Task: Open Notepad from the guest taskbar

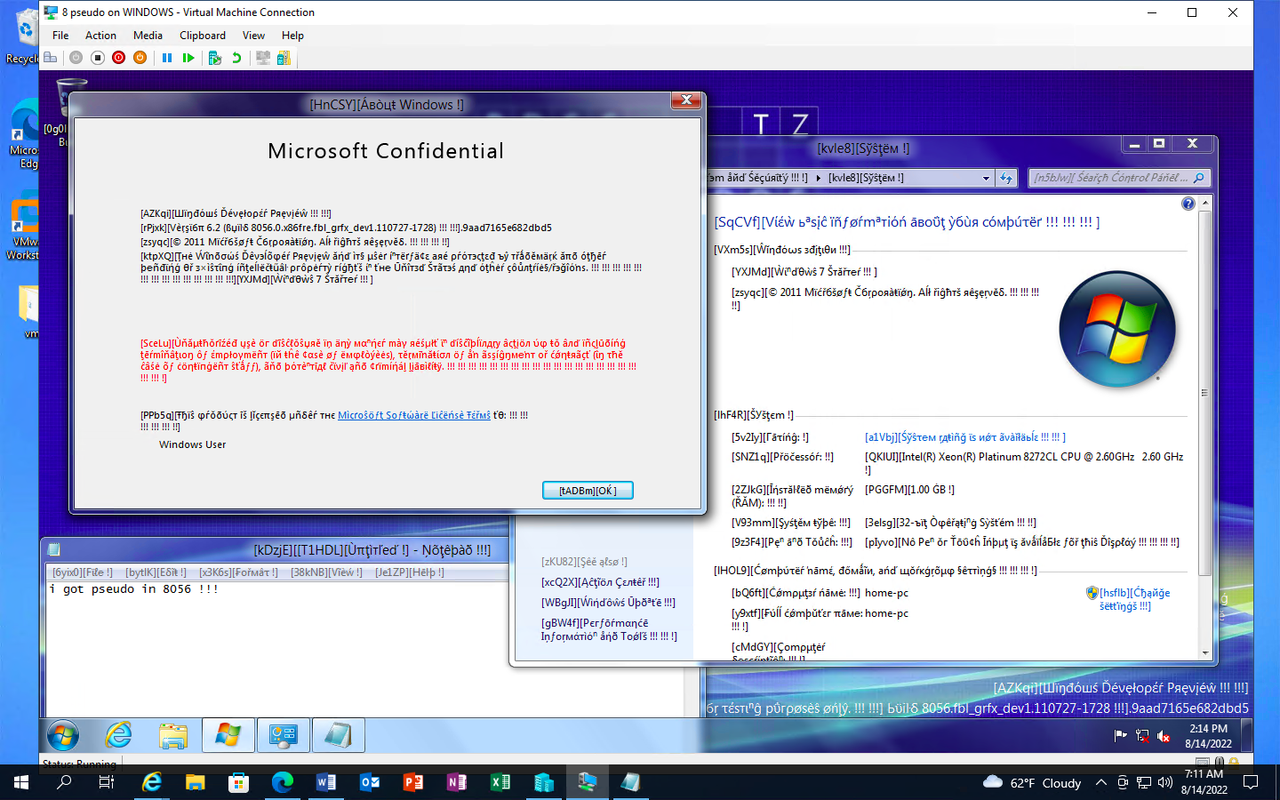Action: coord(338,735)
